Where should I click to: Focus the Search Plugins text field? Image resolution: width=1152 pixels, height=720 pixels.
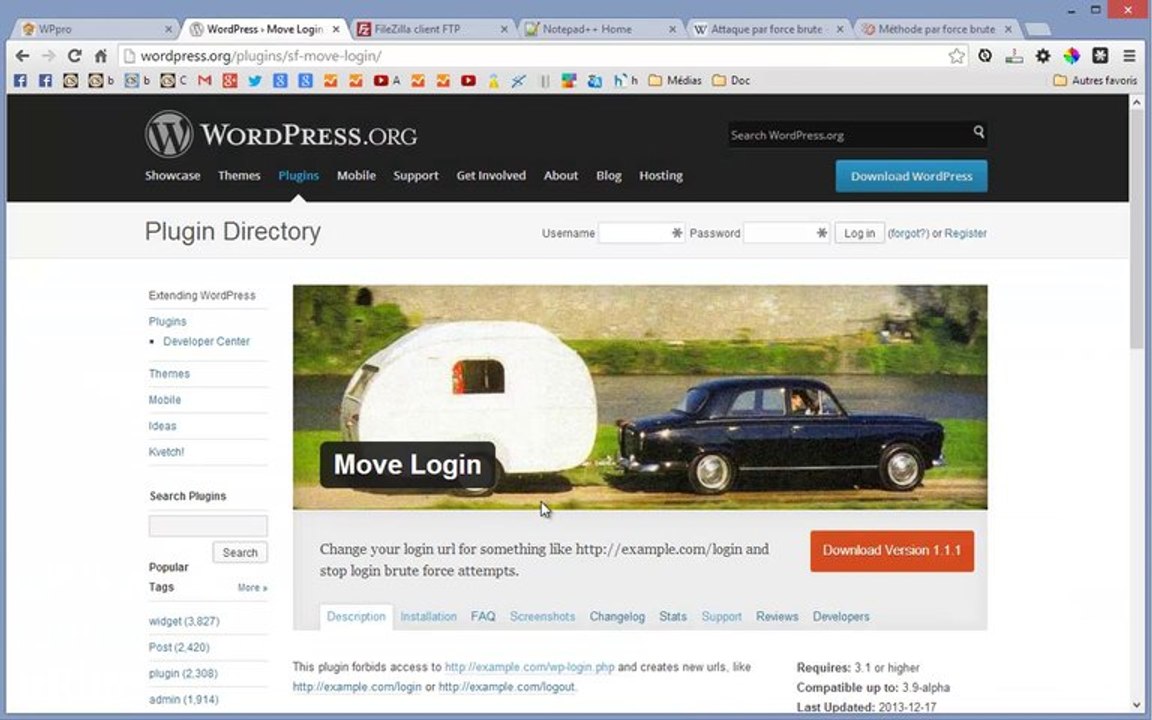208,525
